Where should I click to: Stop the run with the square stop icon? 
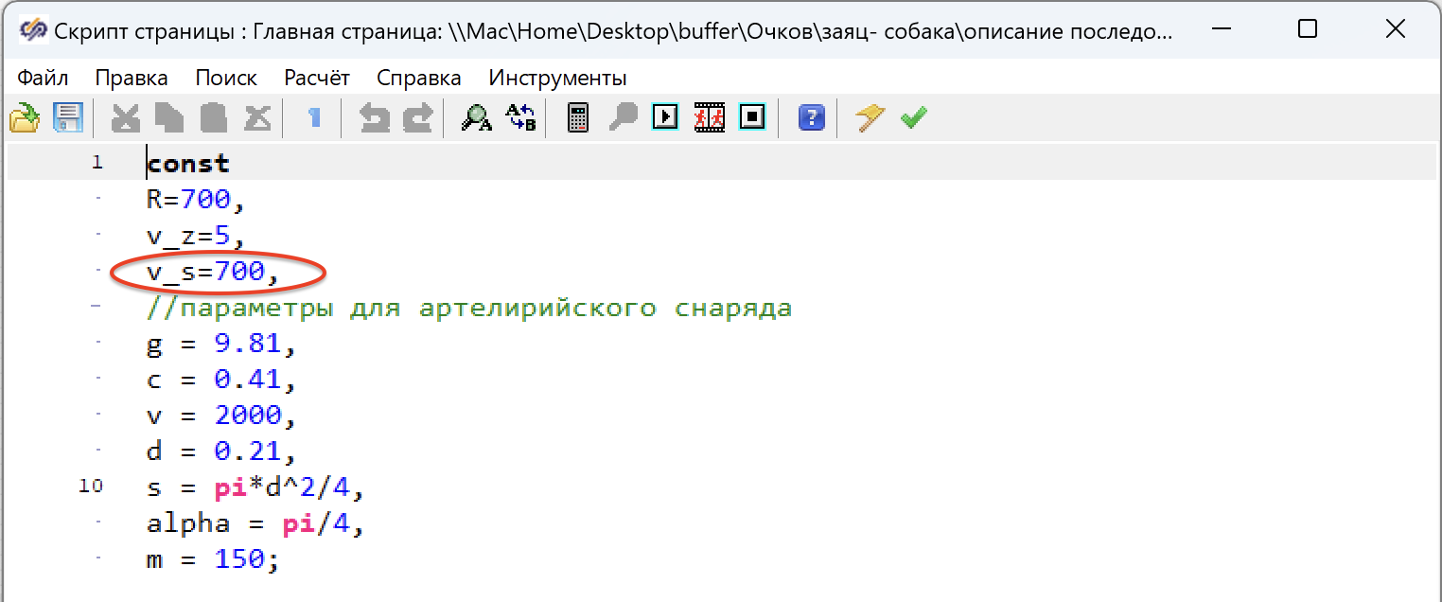[753, 118]
